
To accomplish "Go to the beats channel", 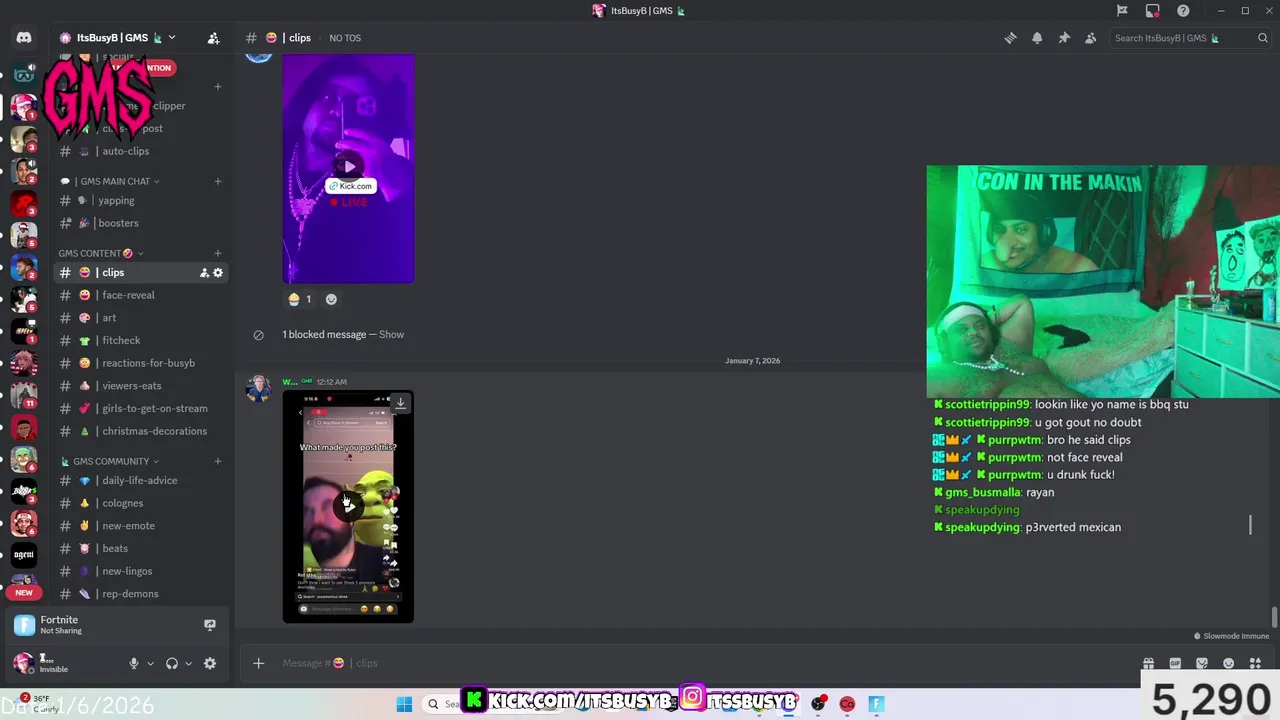I will (141, 548).
